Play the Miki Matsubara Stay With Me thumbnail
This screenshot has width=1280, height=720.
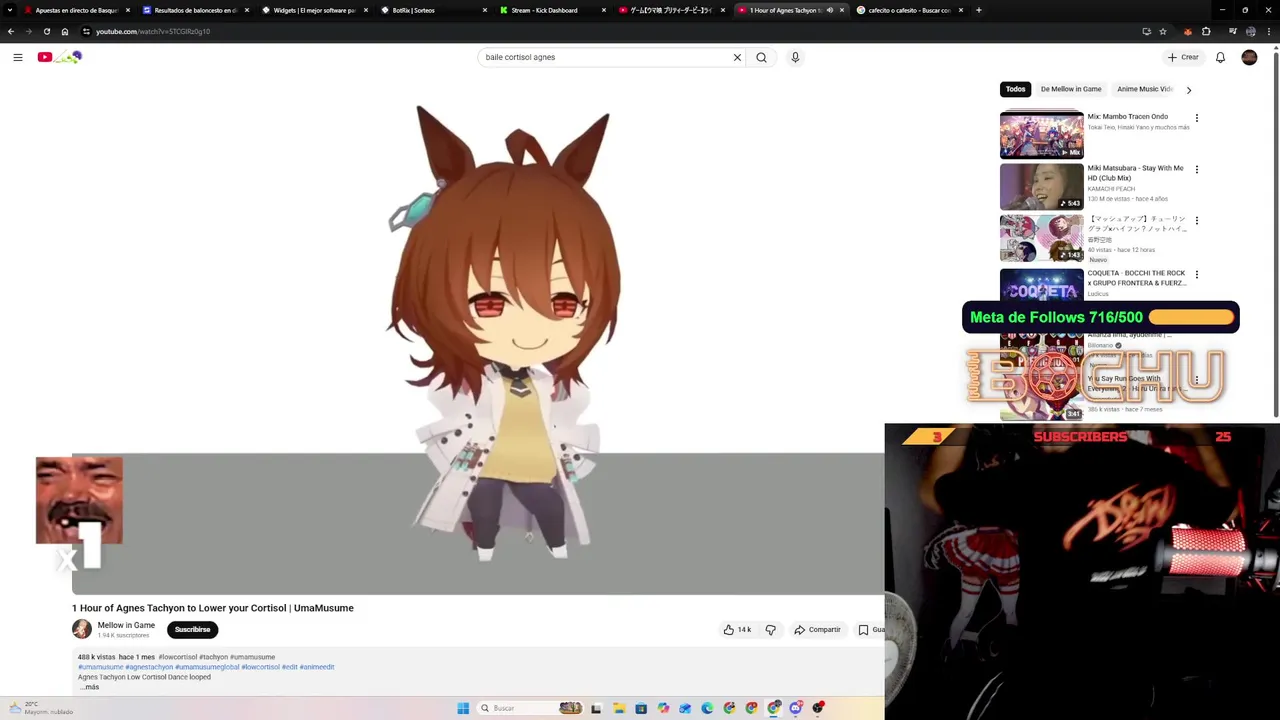click(1041, 186)
